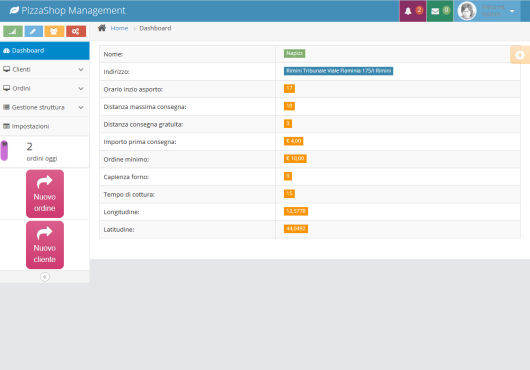The width and height of the screenshot is (530, 370).
Task: Click the € 10,00 ordine minimo badge
Action: click(295, 158)
